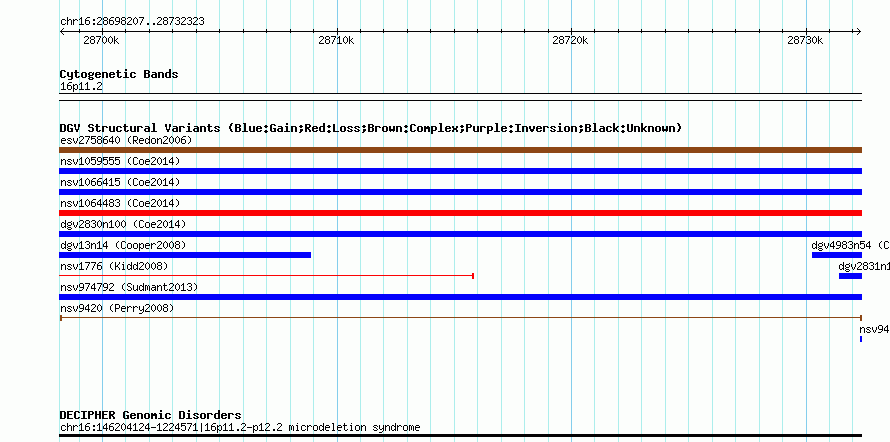Click the thin red nsv1776 loss line
The width and height of the screenshot is (890, 442).
click(x=267, y=276)
